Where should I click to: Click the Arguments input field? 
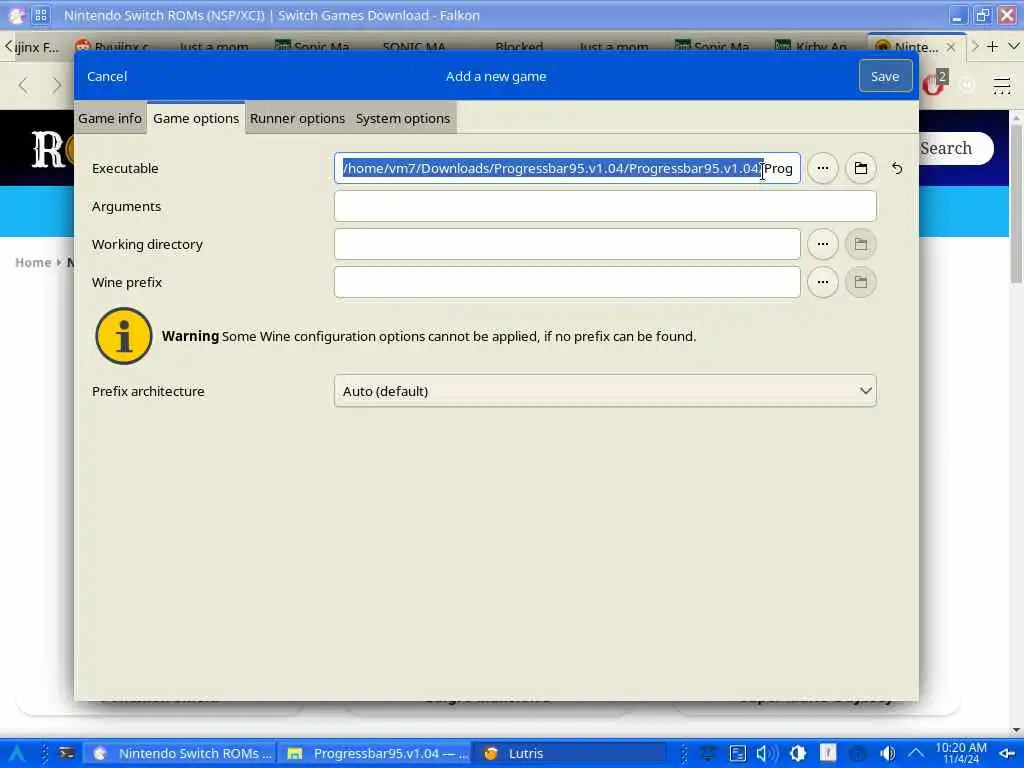point(605,206)
